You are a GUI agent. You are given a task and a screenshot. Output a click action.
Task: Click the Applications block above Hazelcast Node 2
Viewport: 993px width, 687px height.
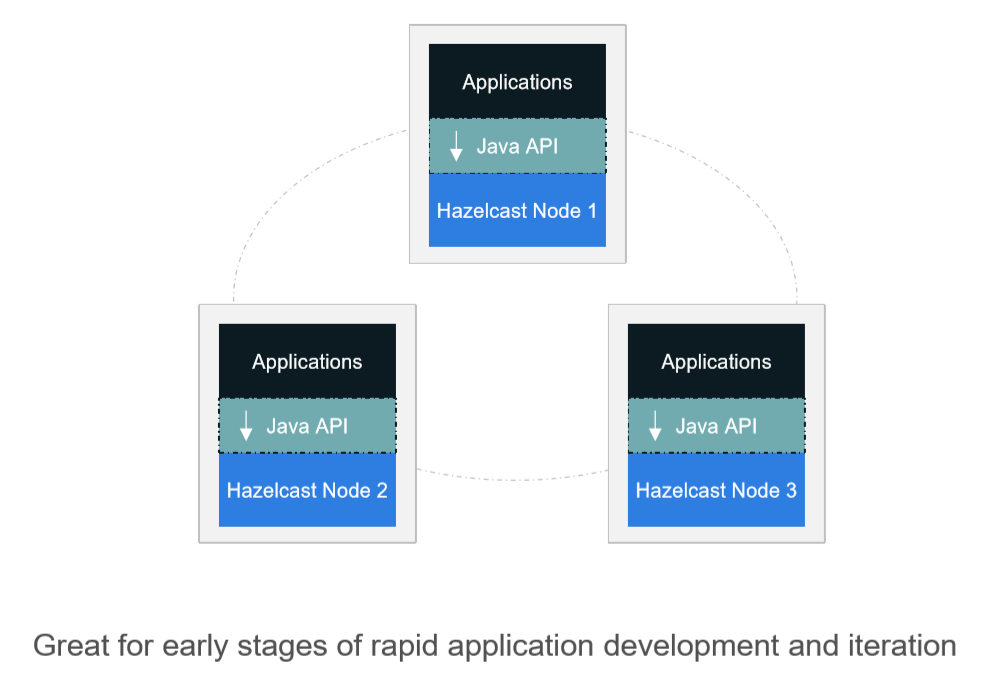[307, 361]
